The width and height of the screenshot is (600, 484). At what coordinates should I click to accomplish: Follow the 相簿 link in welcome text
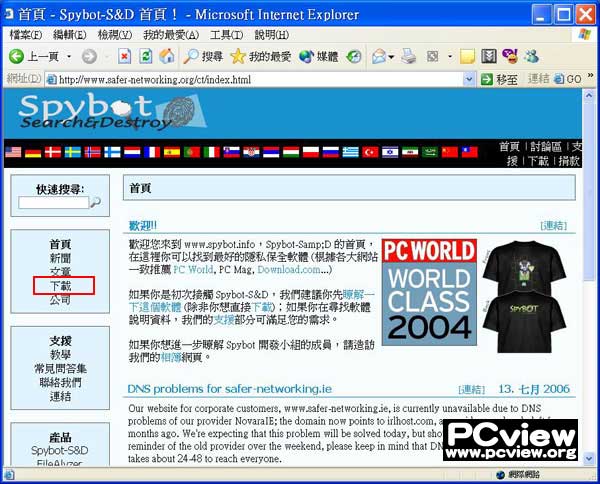(171, 358)
